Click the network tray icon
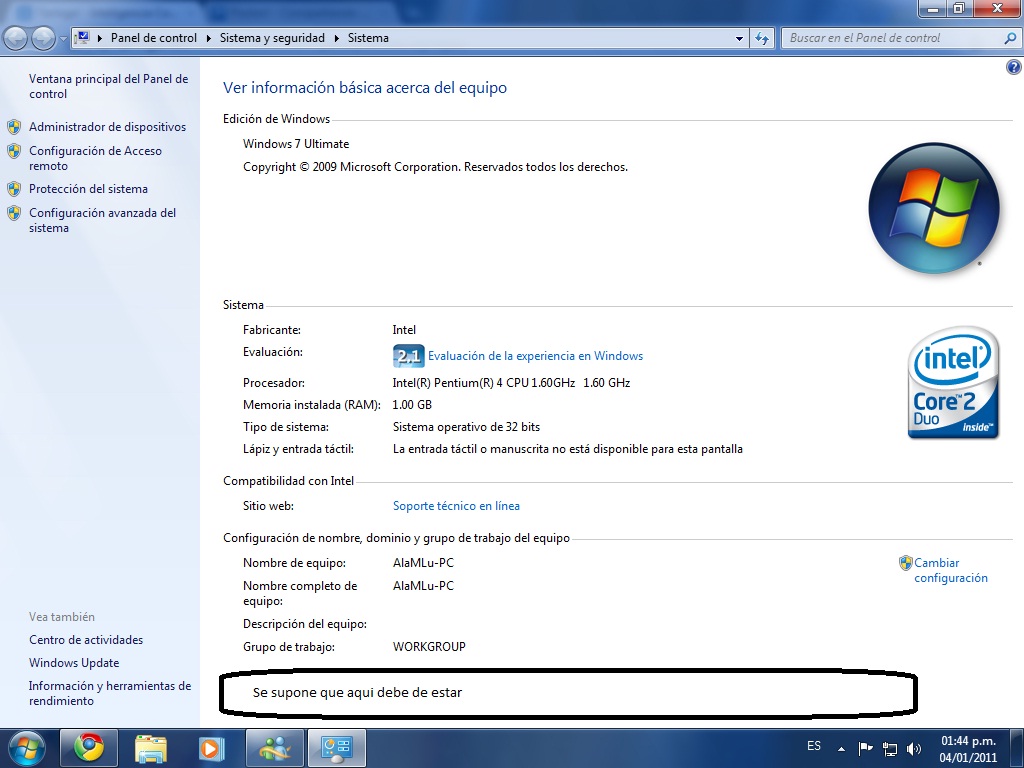This screenshot has width=1024, height=768. coord(889,748)
